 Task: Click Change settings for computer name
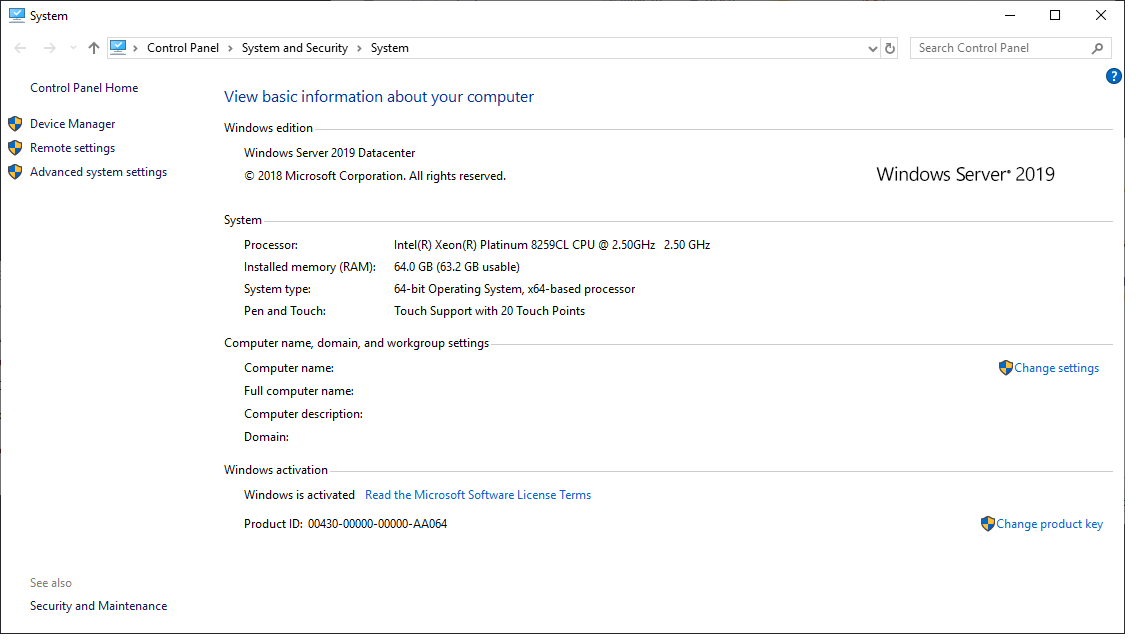(1056, 368)
